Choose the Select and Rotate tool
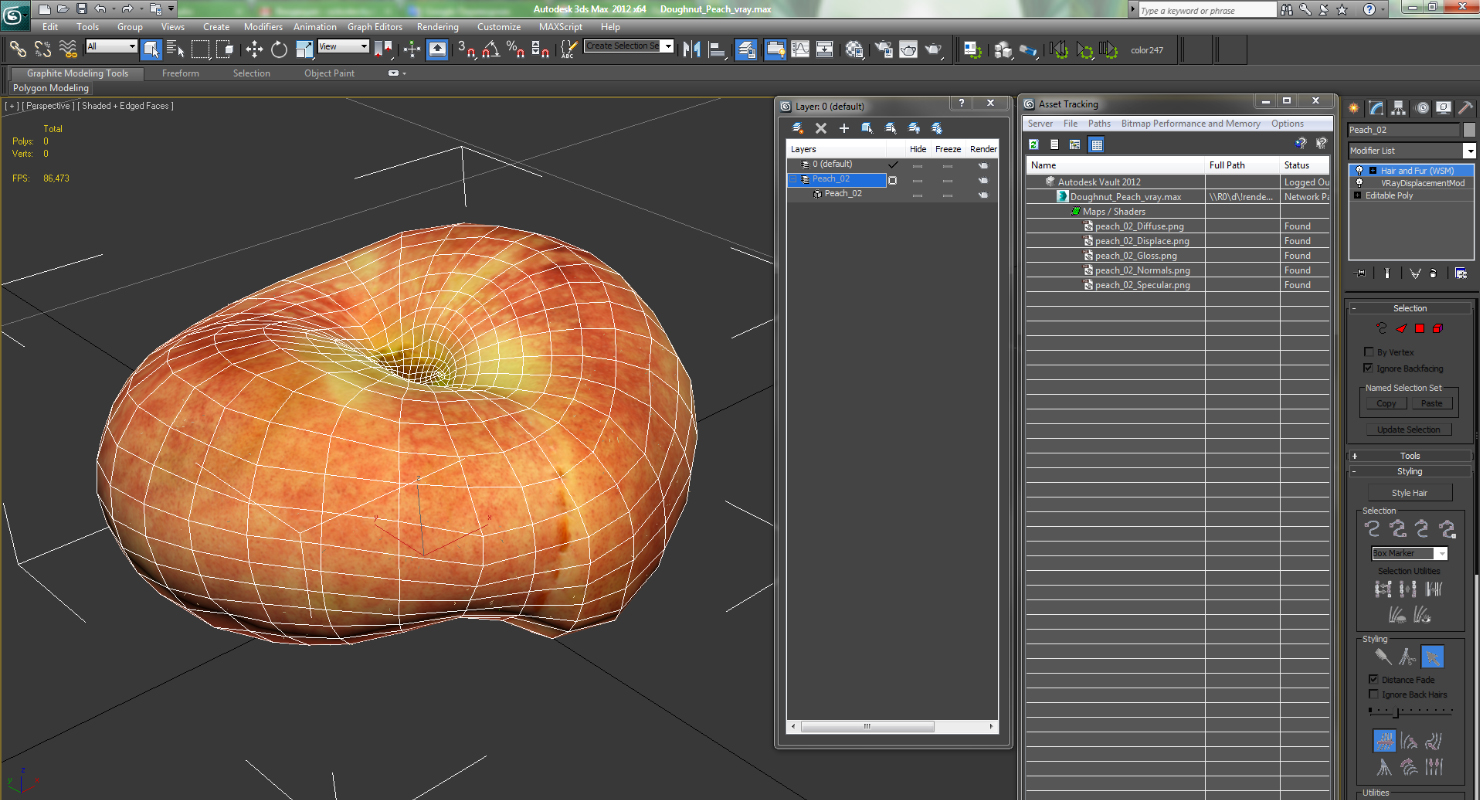Image resolution: width=1480 pixels, height=800 pixels. click(x=279, y=48)
